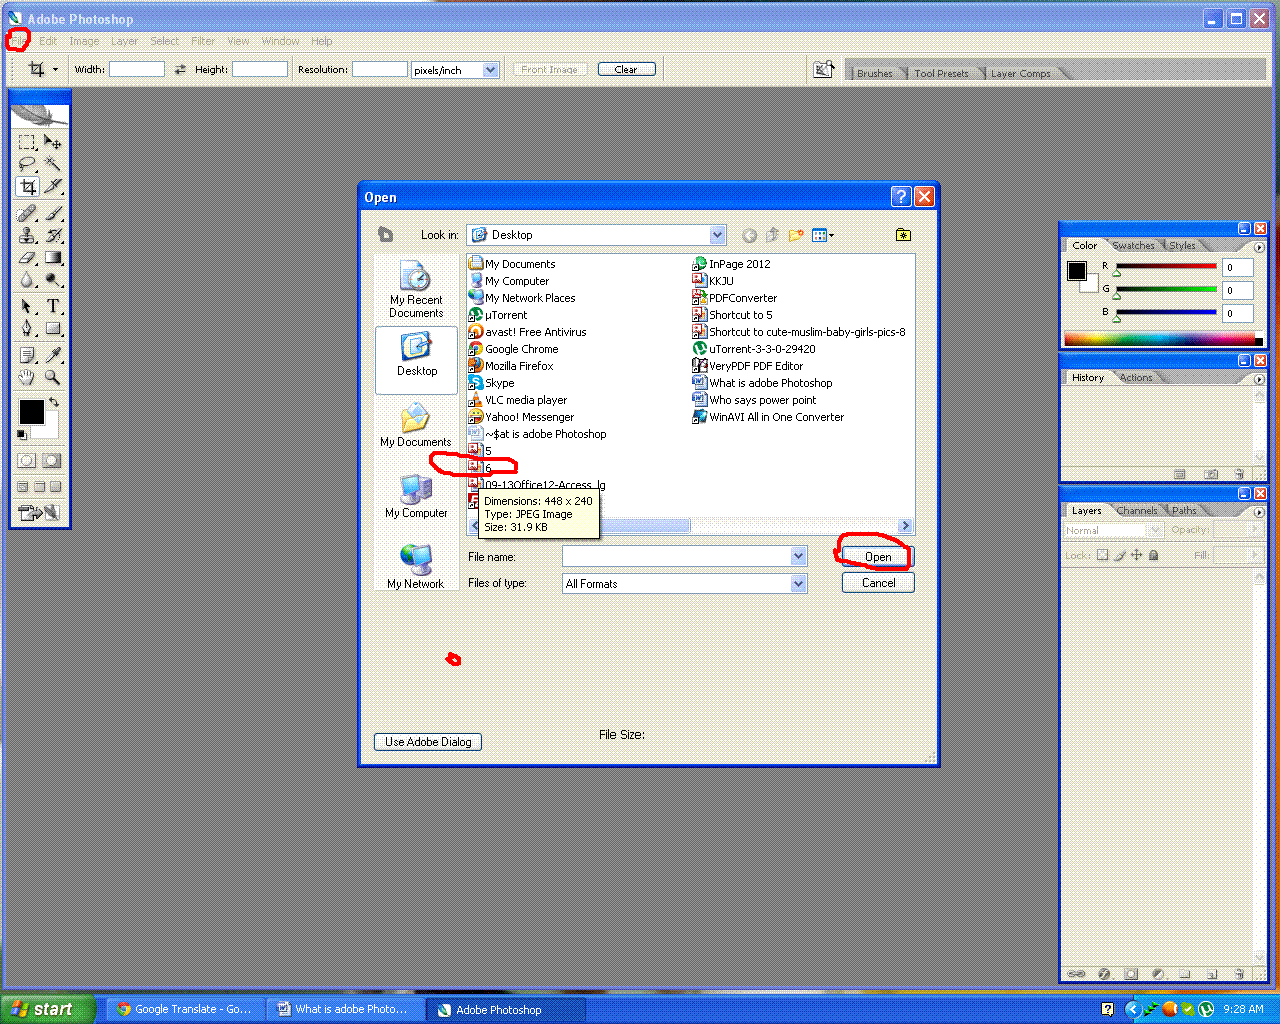The height and width of the screenshot is (1024, 1280).
Task: Click the Open button in dialog
Action: tap(878, 557)
